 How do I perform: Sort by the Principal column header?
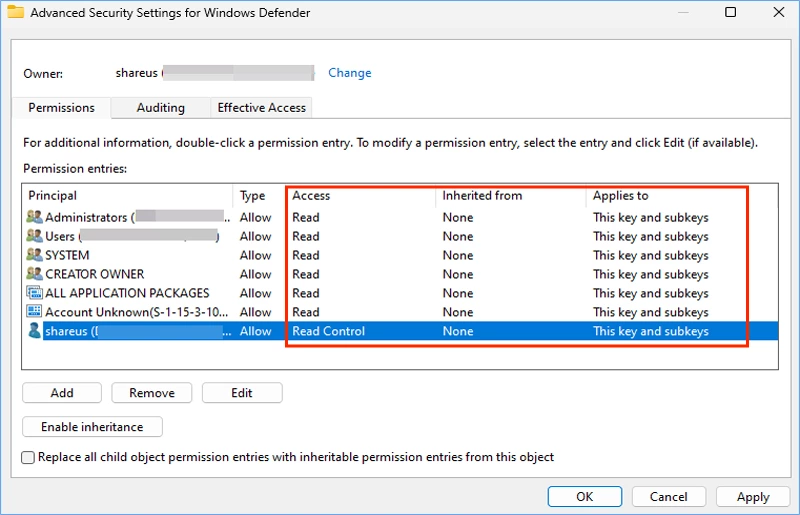click(128, 195)
